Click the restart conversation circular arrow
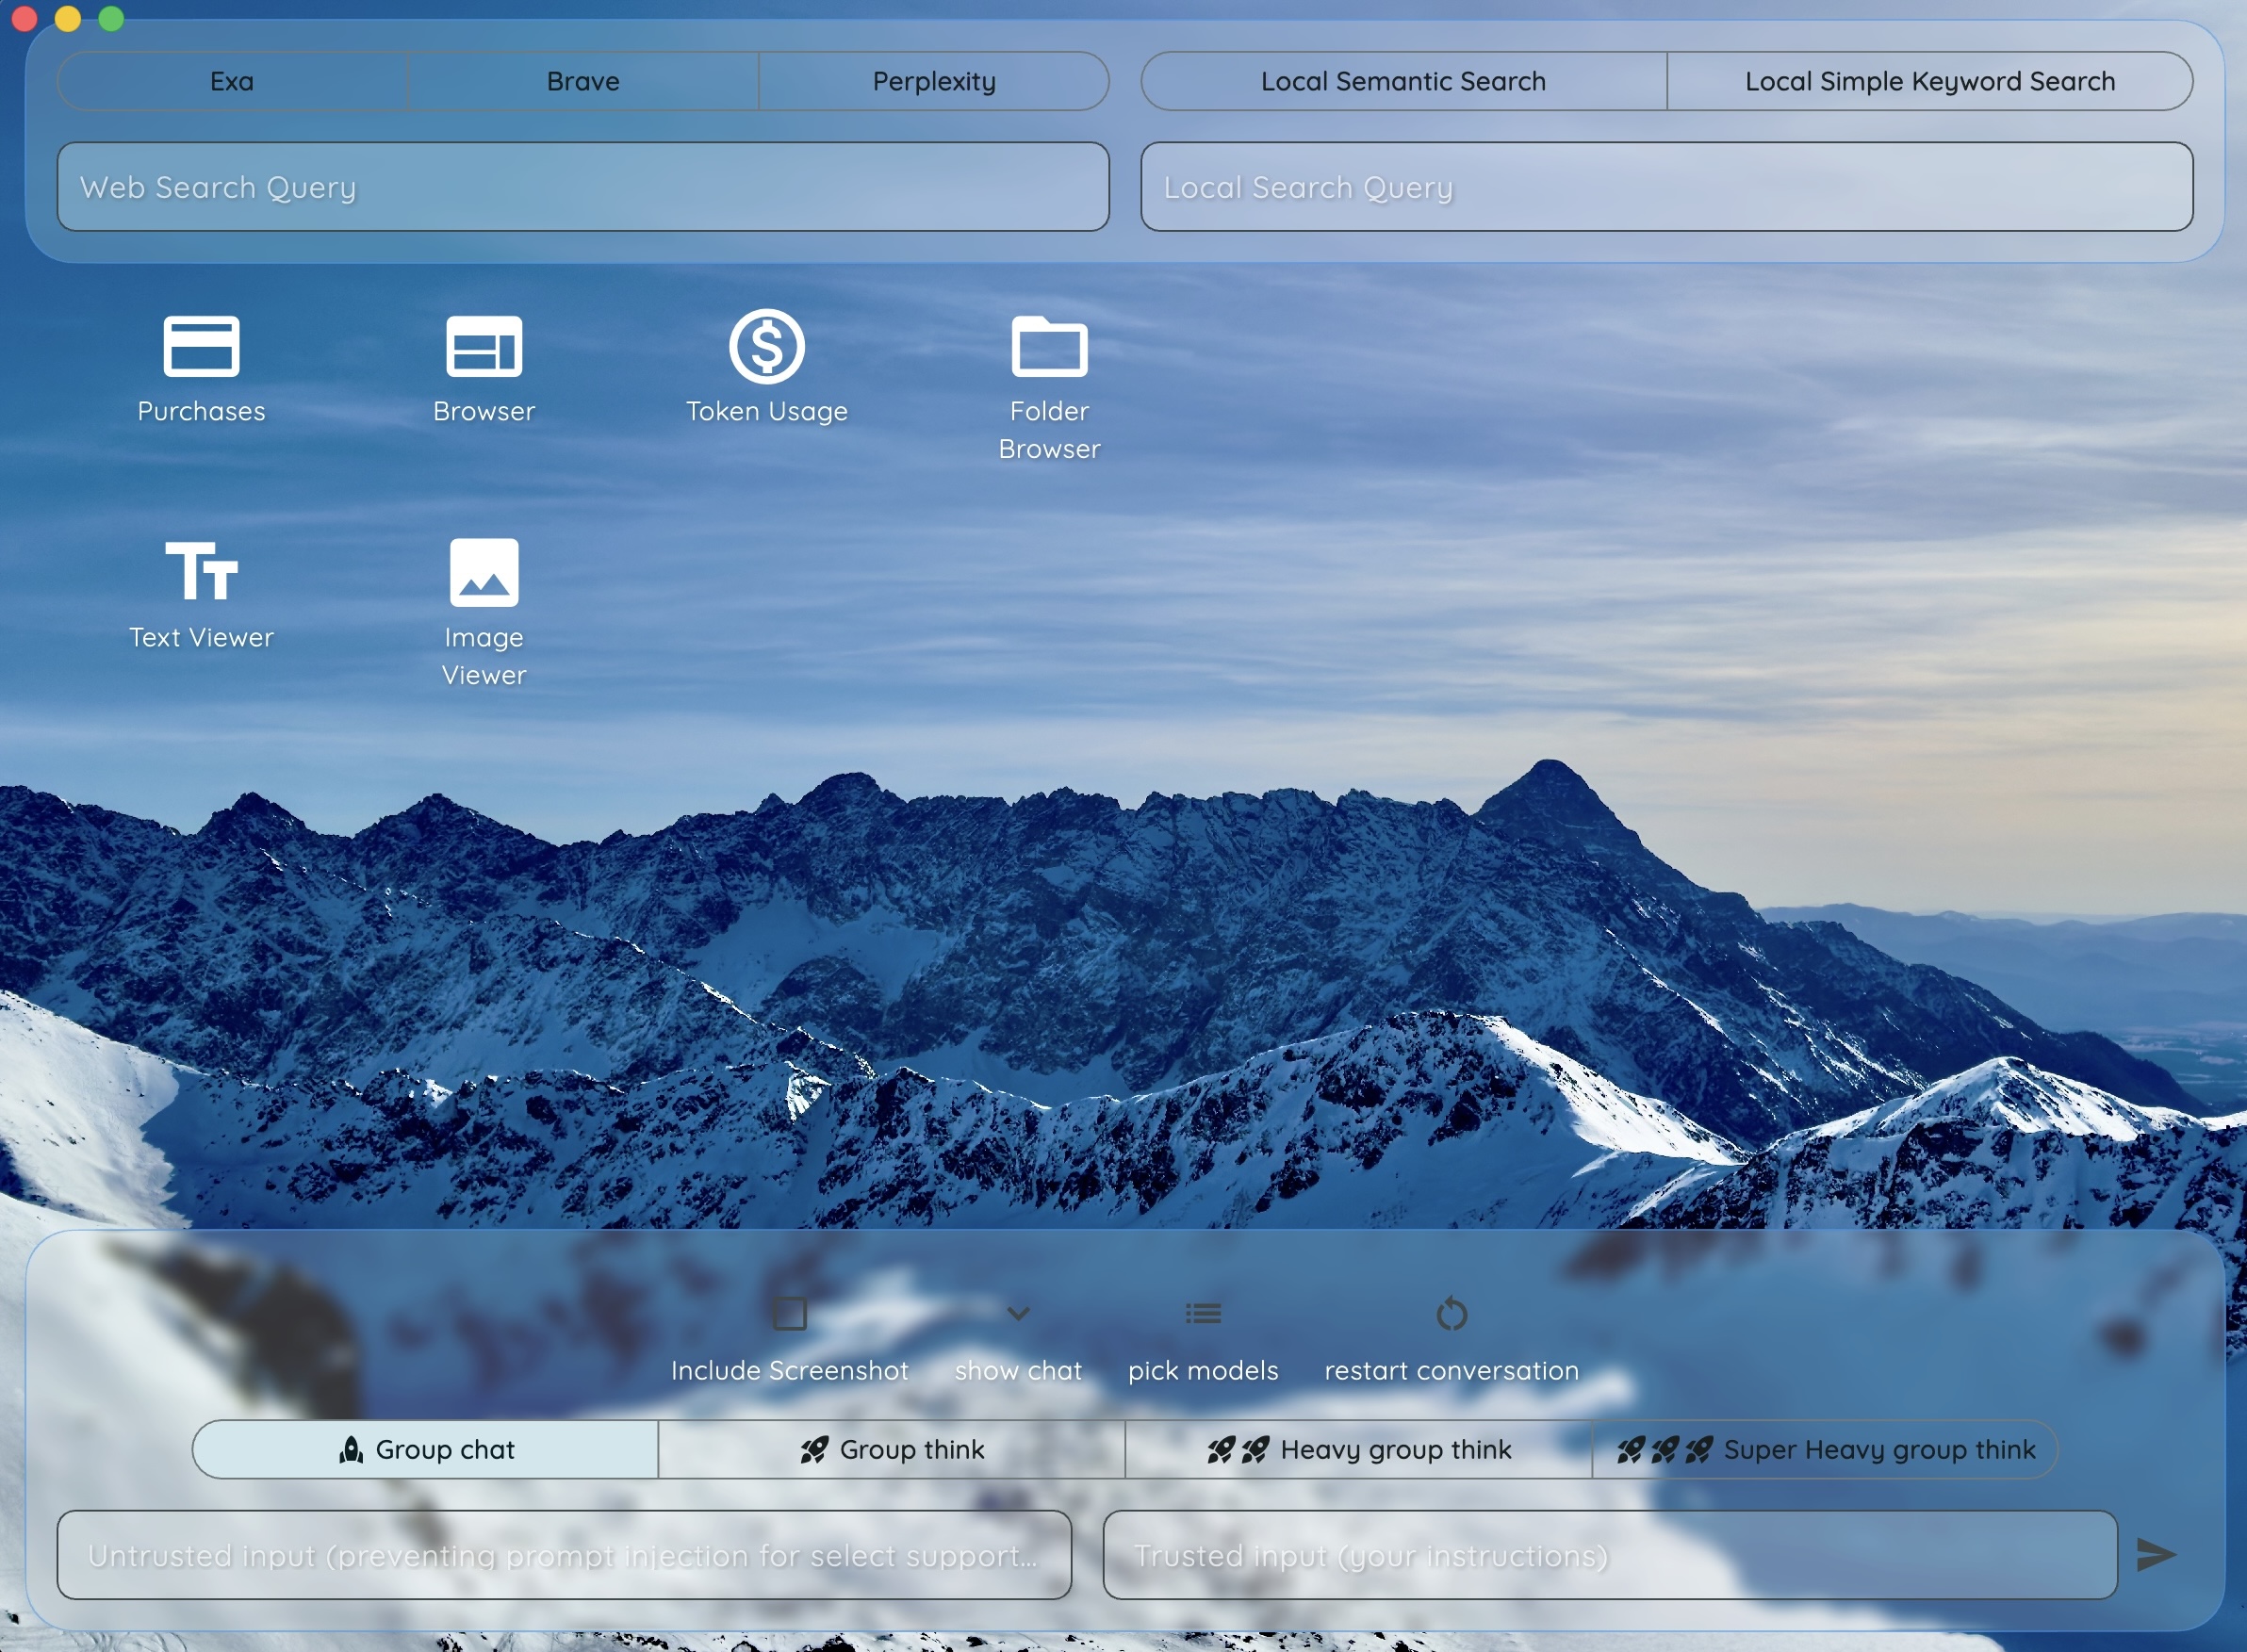 1451,1314
